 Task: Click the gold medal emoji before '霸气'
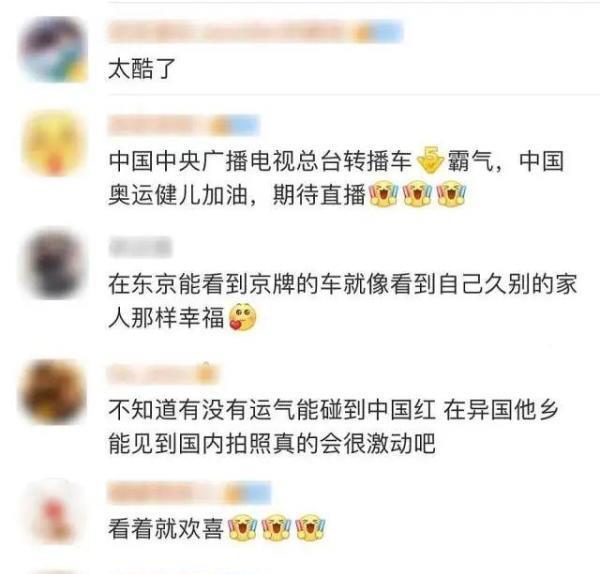click(429, 159)
